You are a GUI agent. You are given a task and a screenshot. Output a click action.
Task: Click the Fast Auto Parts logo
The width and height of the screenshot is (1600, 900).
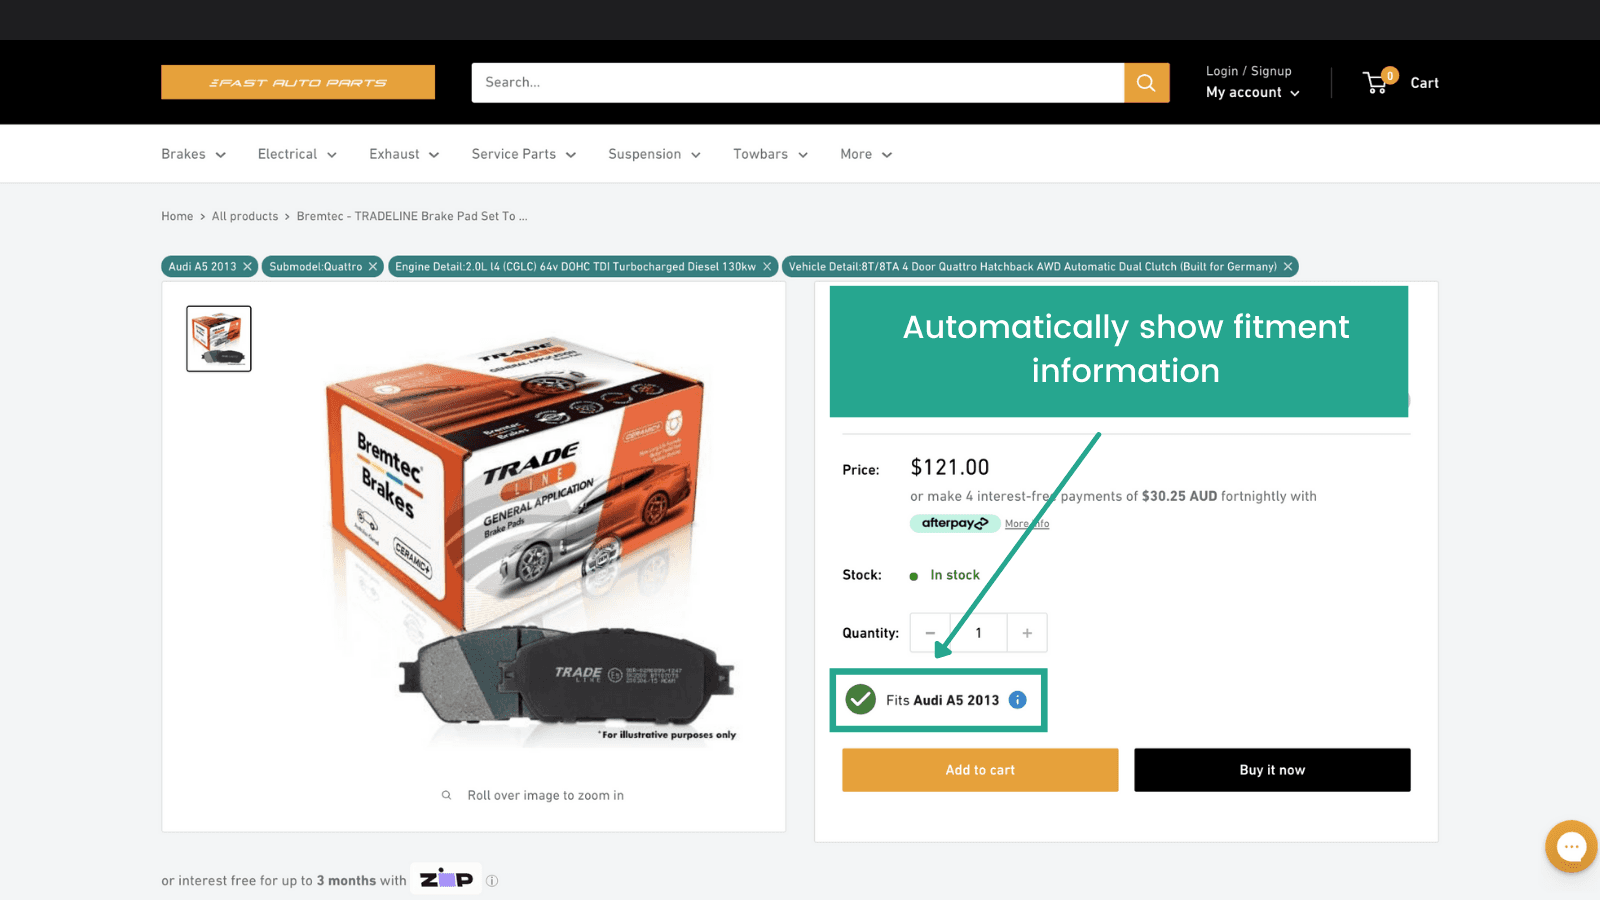298,82
